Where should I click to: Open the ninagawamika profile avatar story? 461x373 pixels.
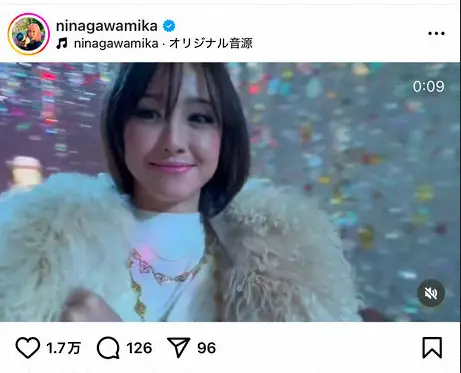[29, 34]
